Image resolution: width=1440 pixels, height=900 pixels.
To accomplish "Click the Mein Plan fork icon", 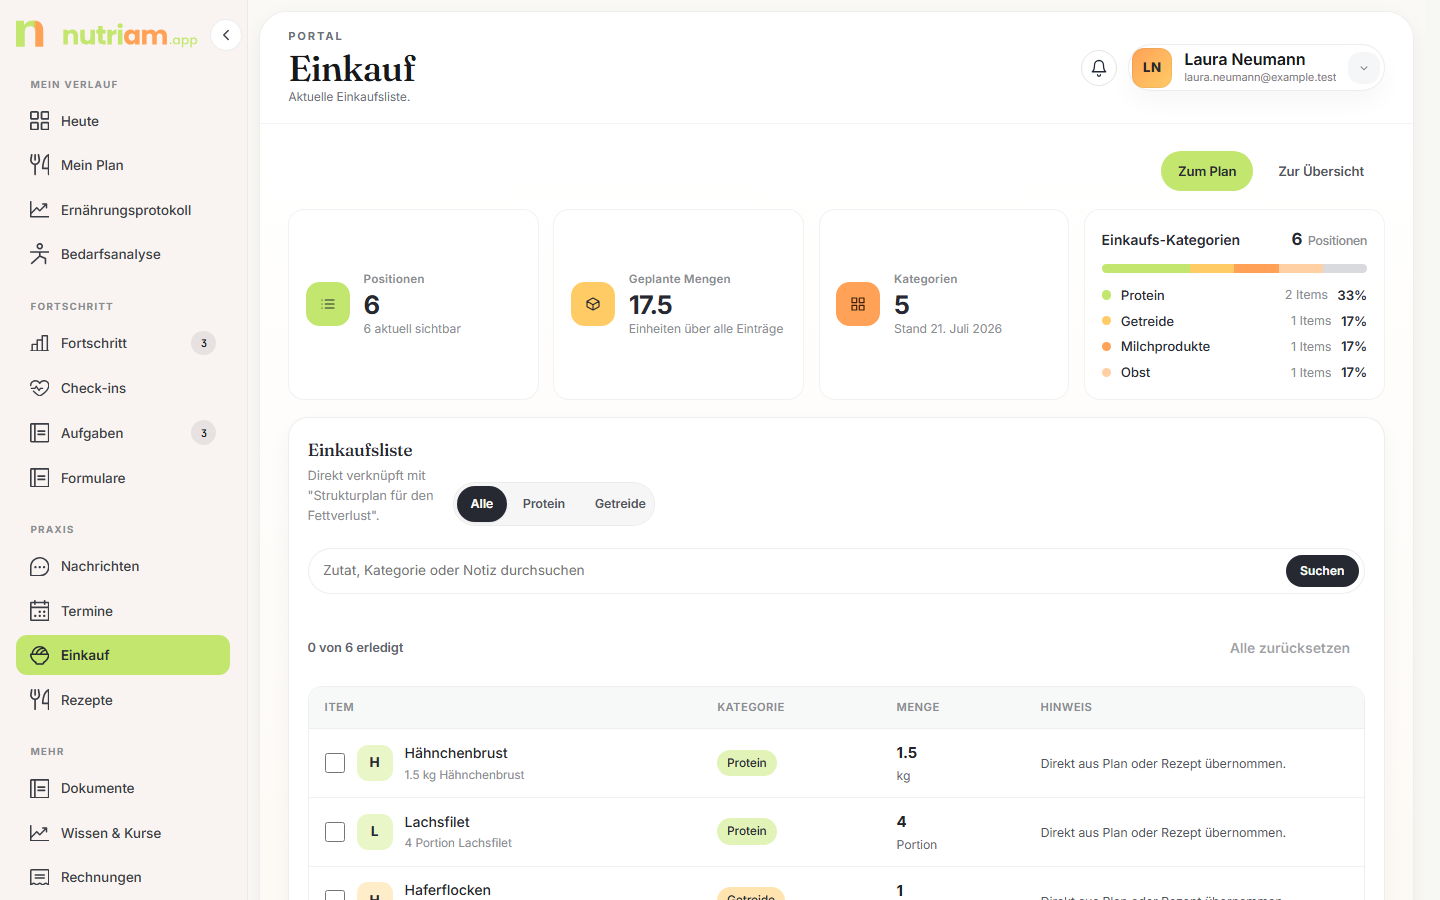I will [39, 165].
